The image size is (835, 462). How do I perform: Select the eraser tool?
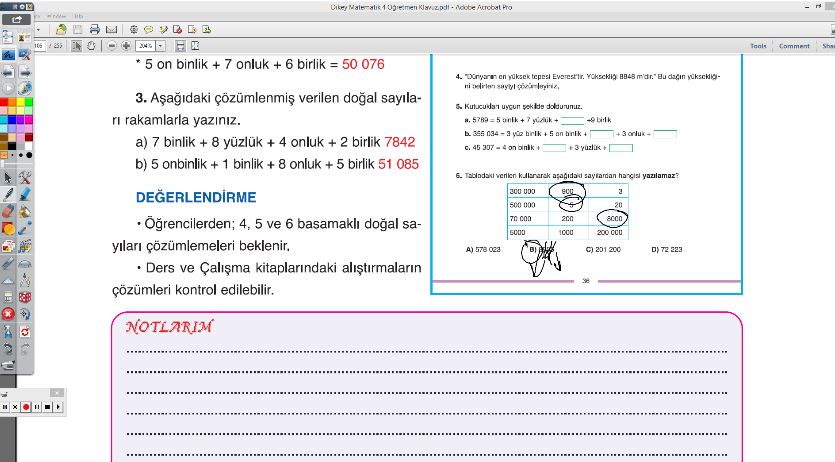[8, 211]
